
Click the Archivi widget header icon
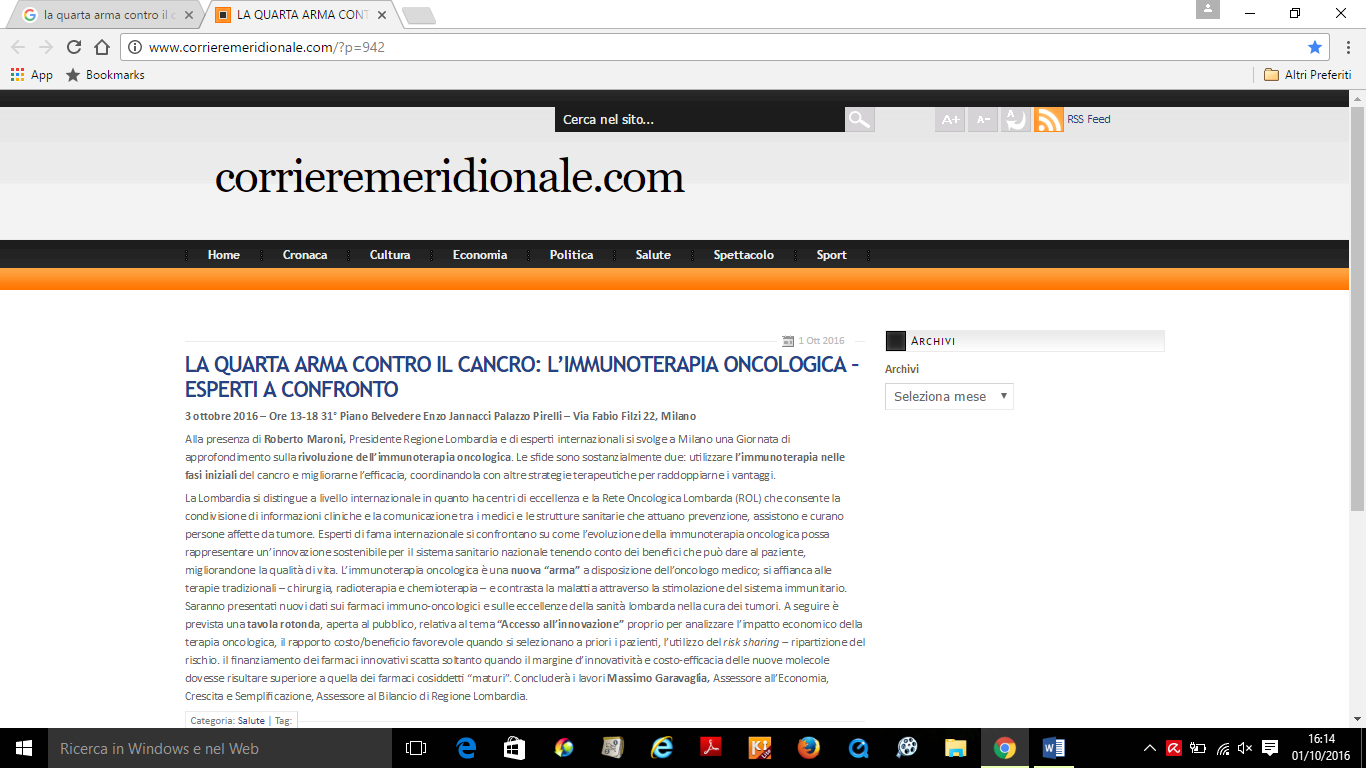[896, 341]
